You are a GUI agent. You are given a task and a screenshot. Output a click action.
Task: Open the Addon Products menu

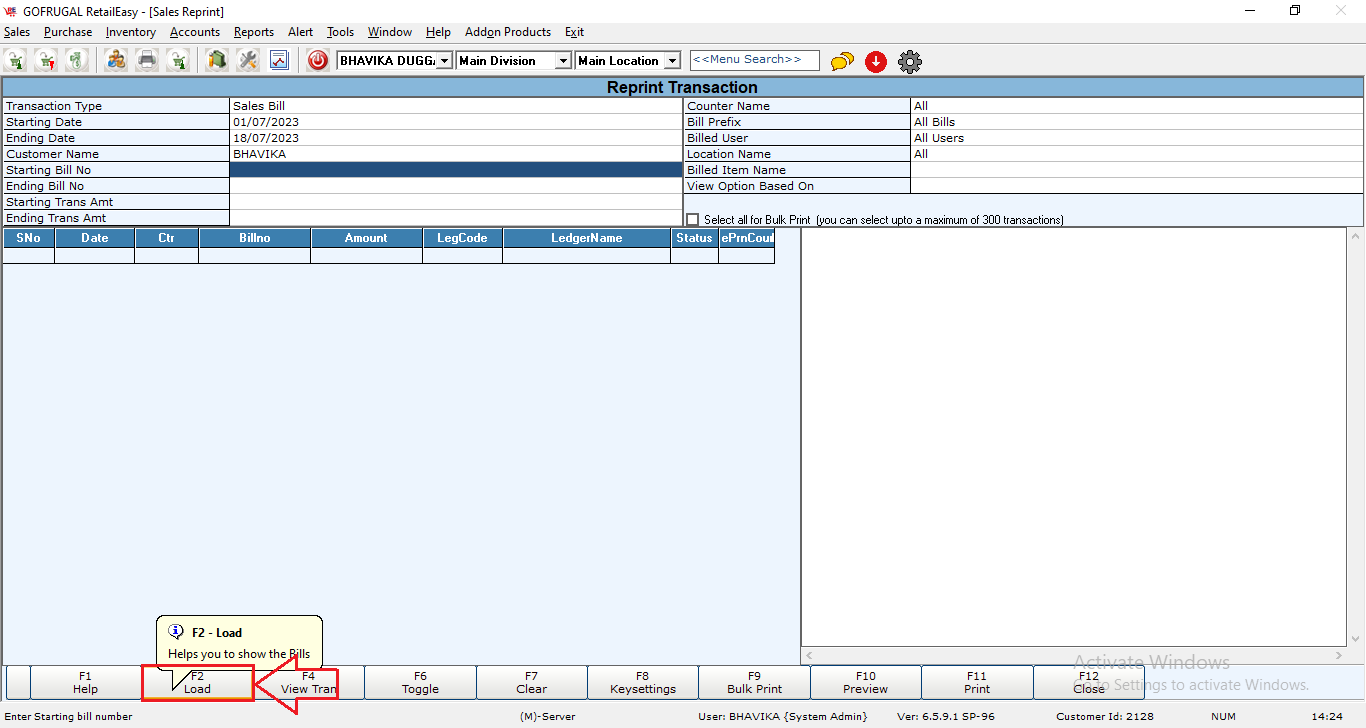tap(507, 32)
